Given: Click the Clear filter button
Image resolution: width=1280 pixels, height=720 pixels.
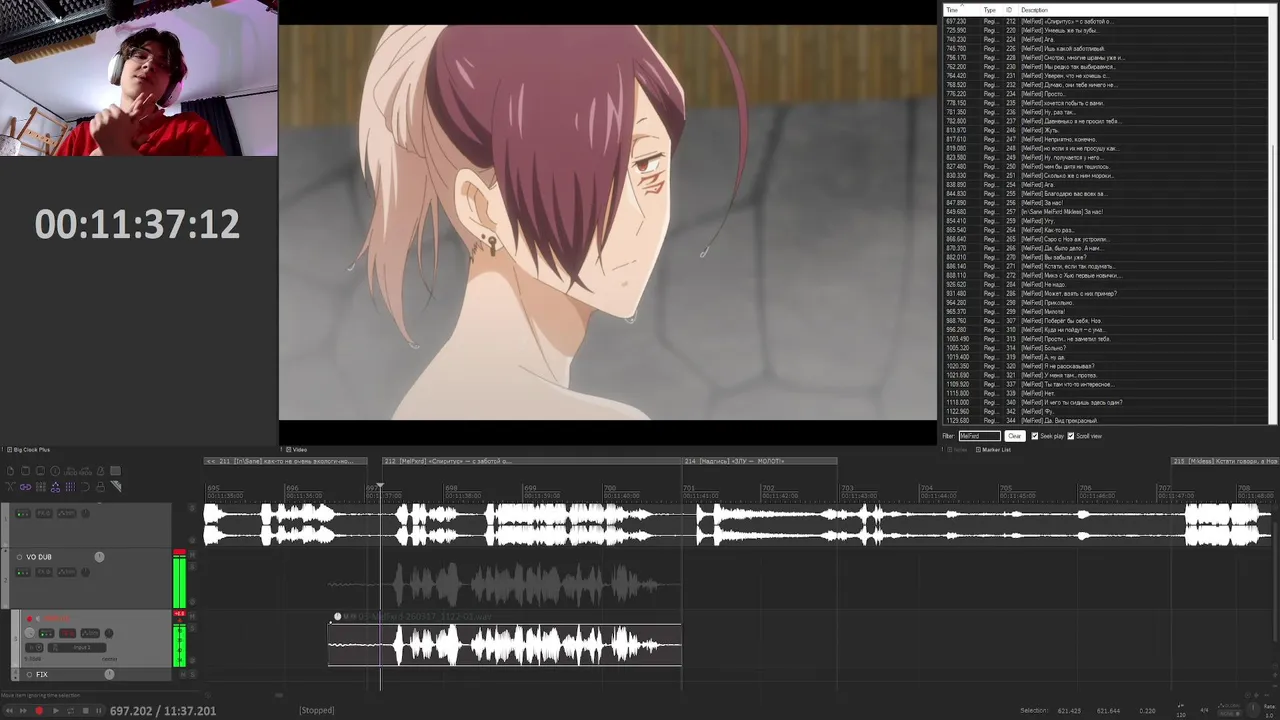Looking at the screenshot, I should [1015, 436].
